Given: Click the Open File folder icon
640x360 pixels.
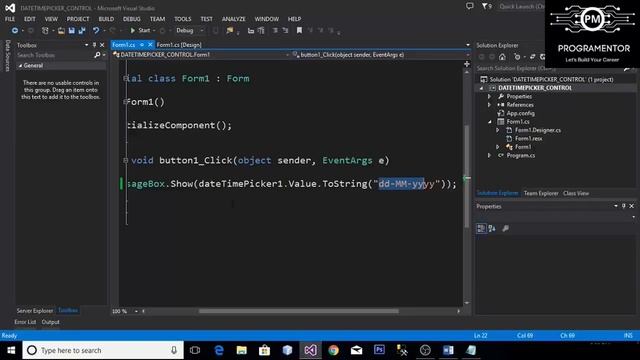Looking at the screenshot, I should click(61, 31).
